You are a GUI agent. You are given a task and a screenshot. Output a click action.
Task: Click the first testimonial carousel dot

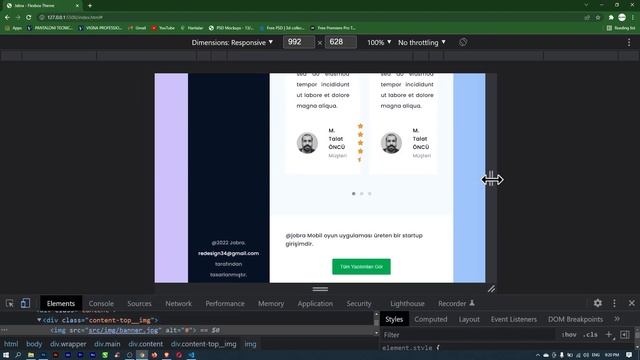(353, 193)
